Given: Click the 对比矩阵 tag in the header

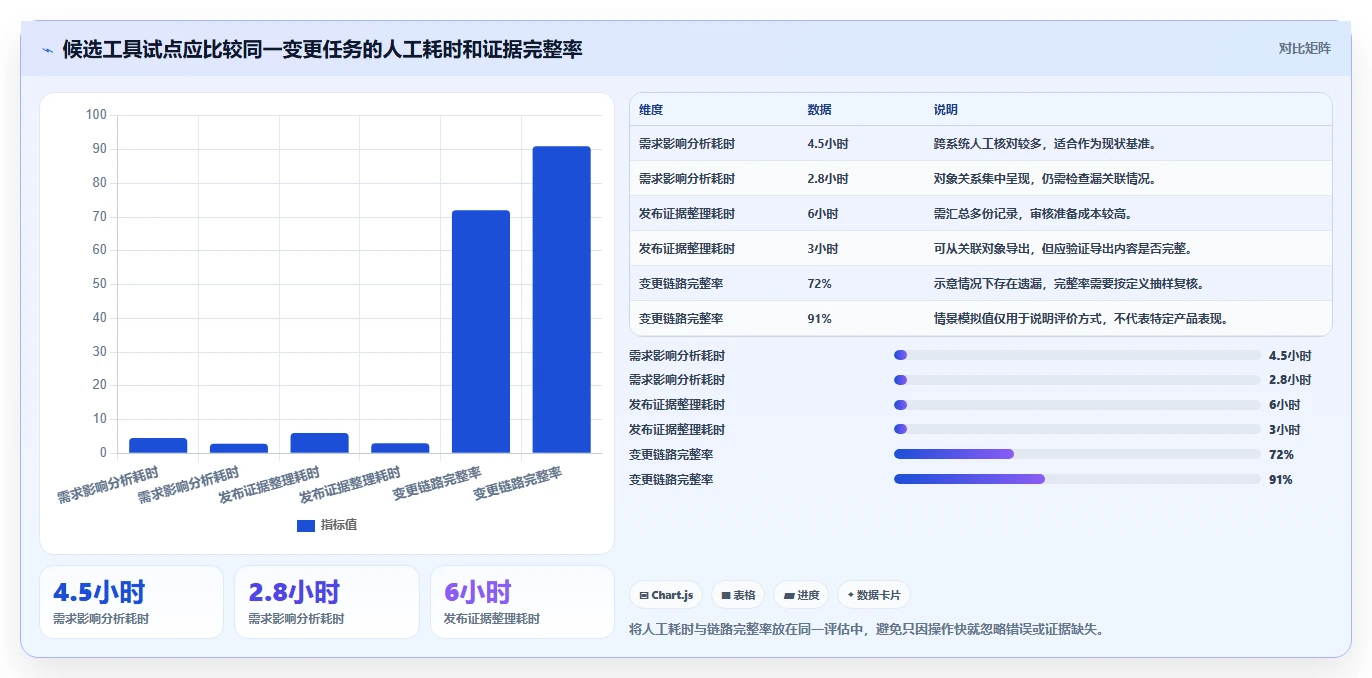Looking at the screenshot, I should click(x=1304, y=48).
